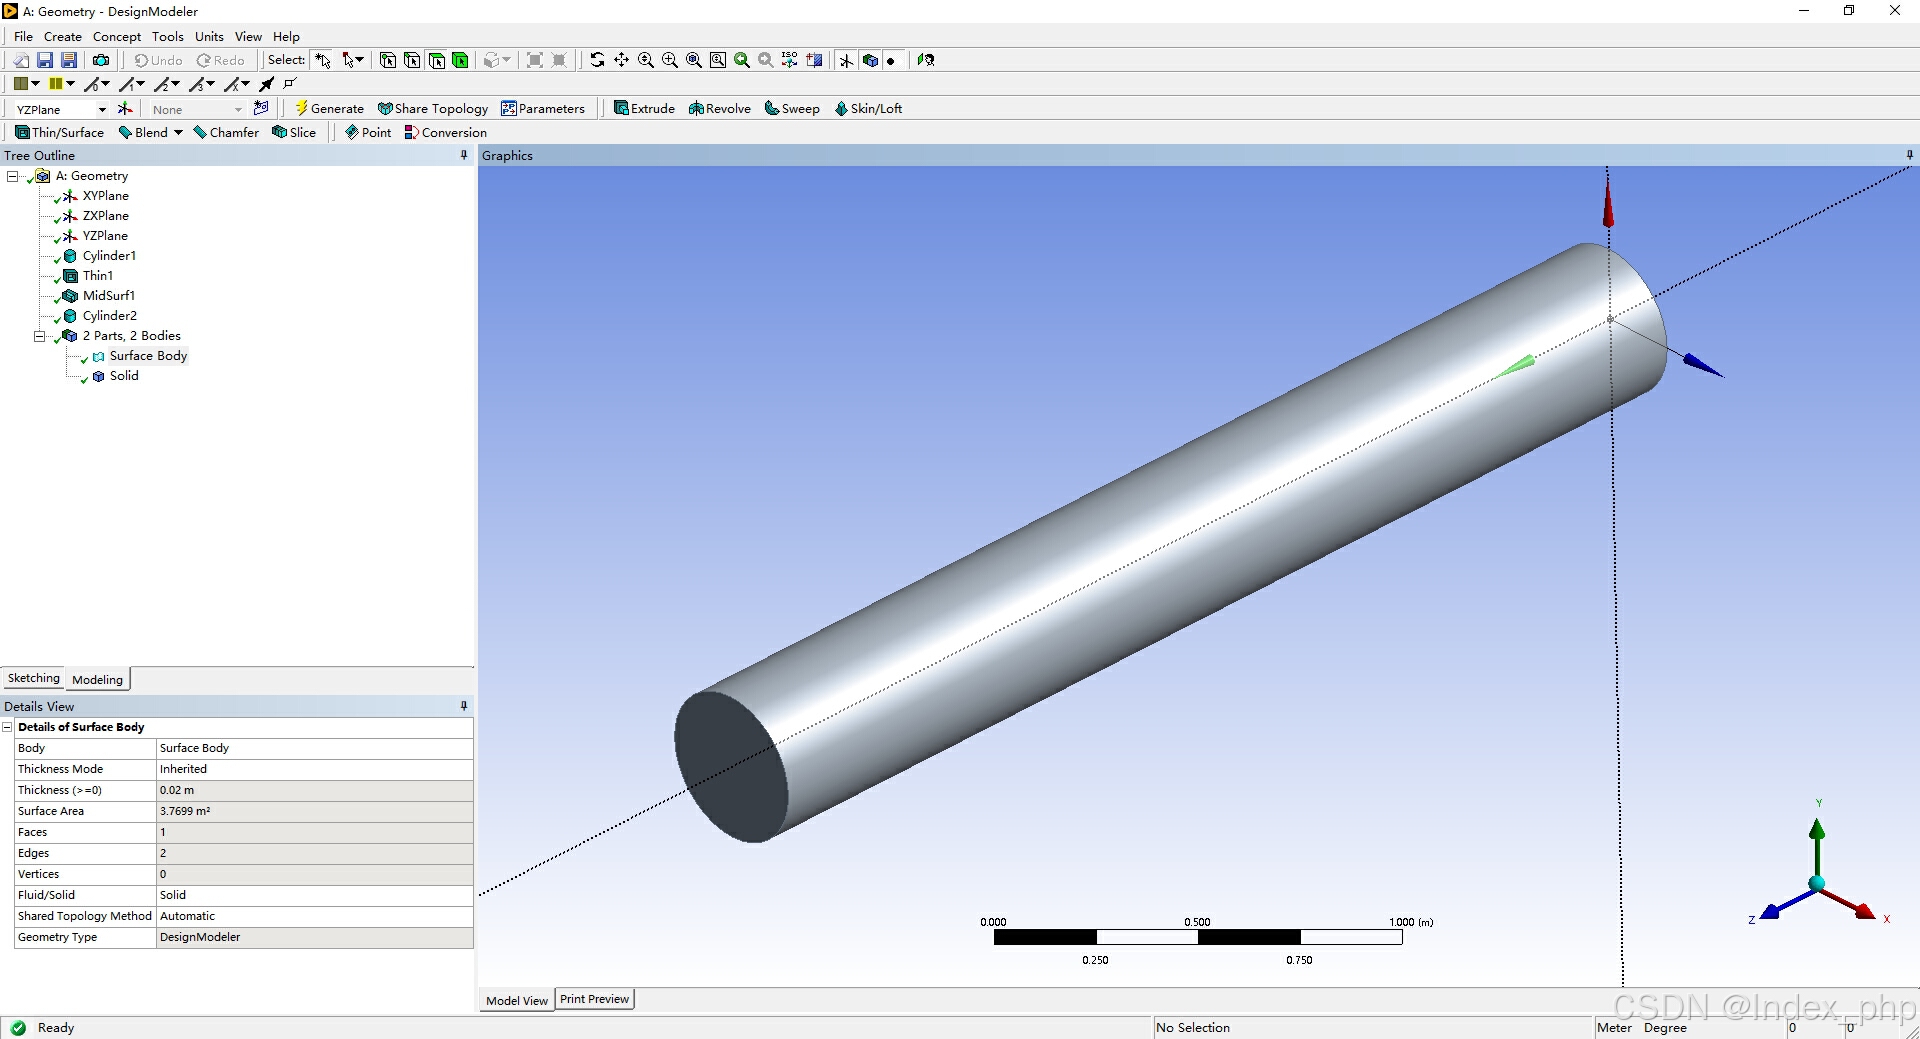The image size is (1920, 1039).
Task: Collapse the 2 Parts, 2 Bodies node
Action: 40,336
